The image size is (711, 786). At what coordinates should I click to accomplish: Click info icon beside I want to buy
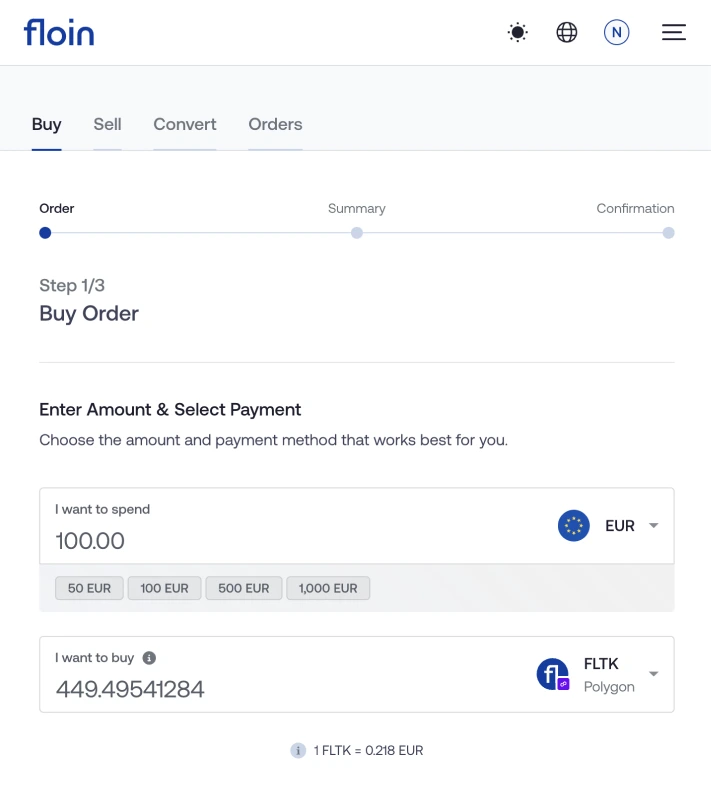[149, 658]
